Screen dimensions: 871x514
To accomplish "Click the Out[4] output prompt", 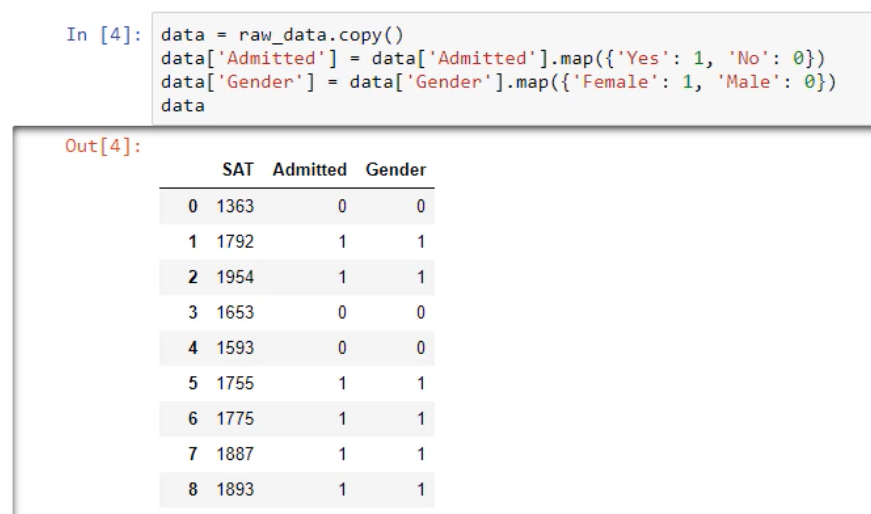I will [x=104, y=148].
